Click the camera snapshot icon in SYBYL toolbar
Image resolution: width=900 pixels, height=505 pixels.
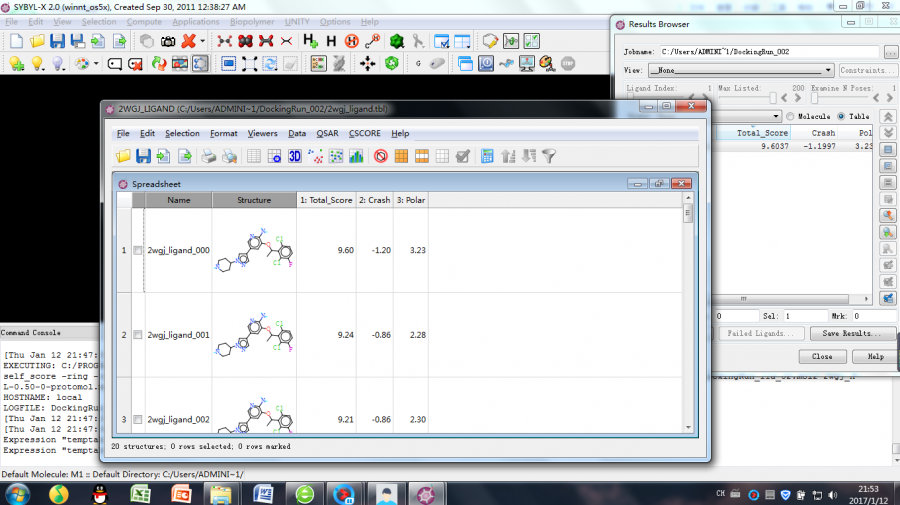pos(168,41)
